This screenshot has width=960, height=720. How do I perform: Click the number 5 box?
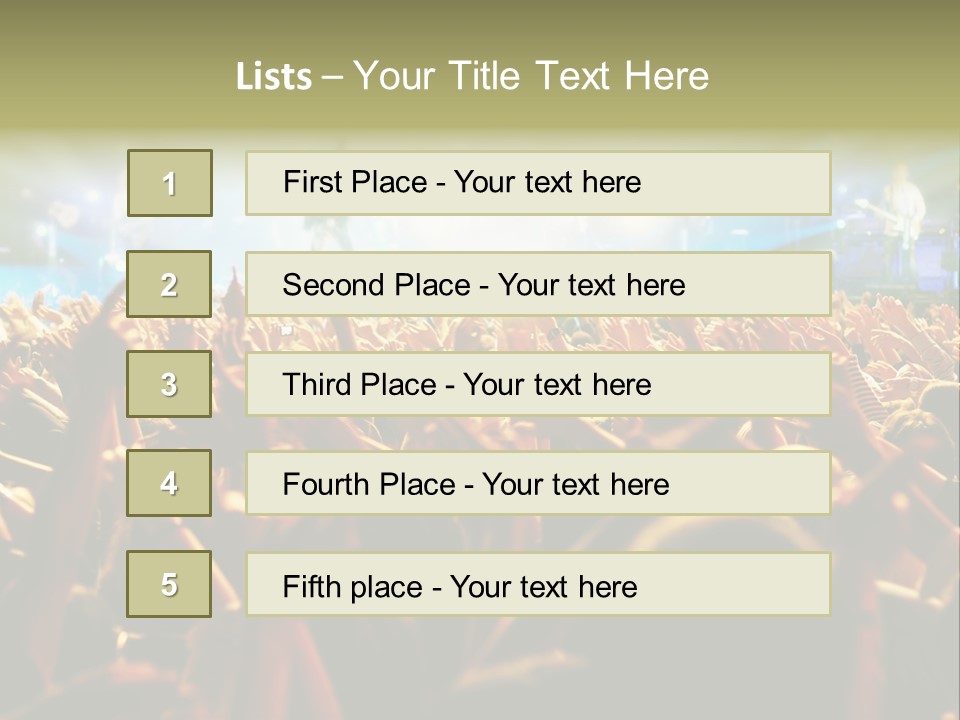(170, 584)
